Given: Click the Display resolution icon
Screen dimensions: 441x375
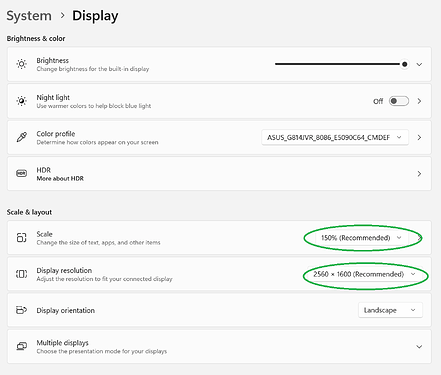Looking at the screenshot, I should [x=22, y=274].
